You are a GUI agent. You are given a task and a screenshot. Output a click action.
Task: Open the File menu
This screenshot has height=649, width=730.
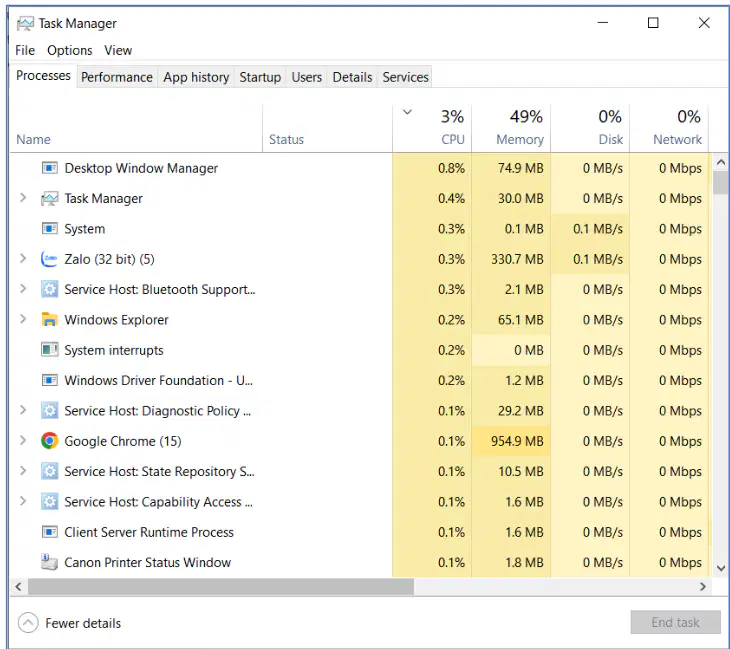pos(25,50)
